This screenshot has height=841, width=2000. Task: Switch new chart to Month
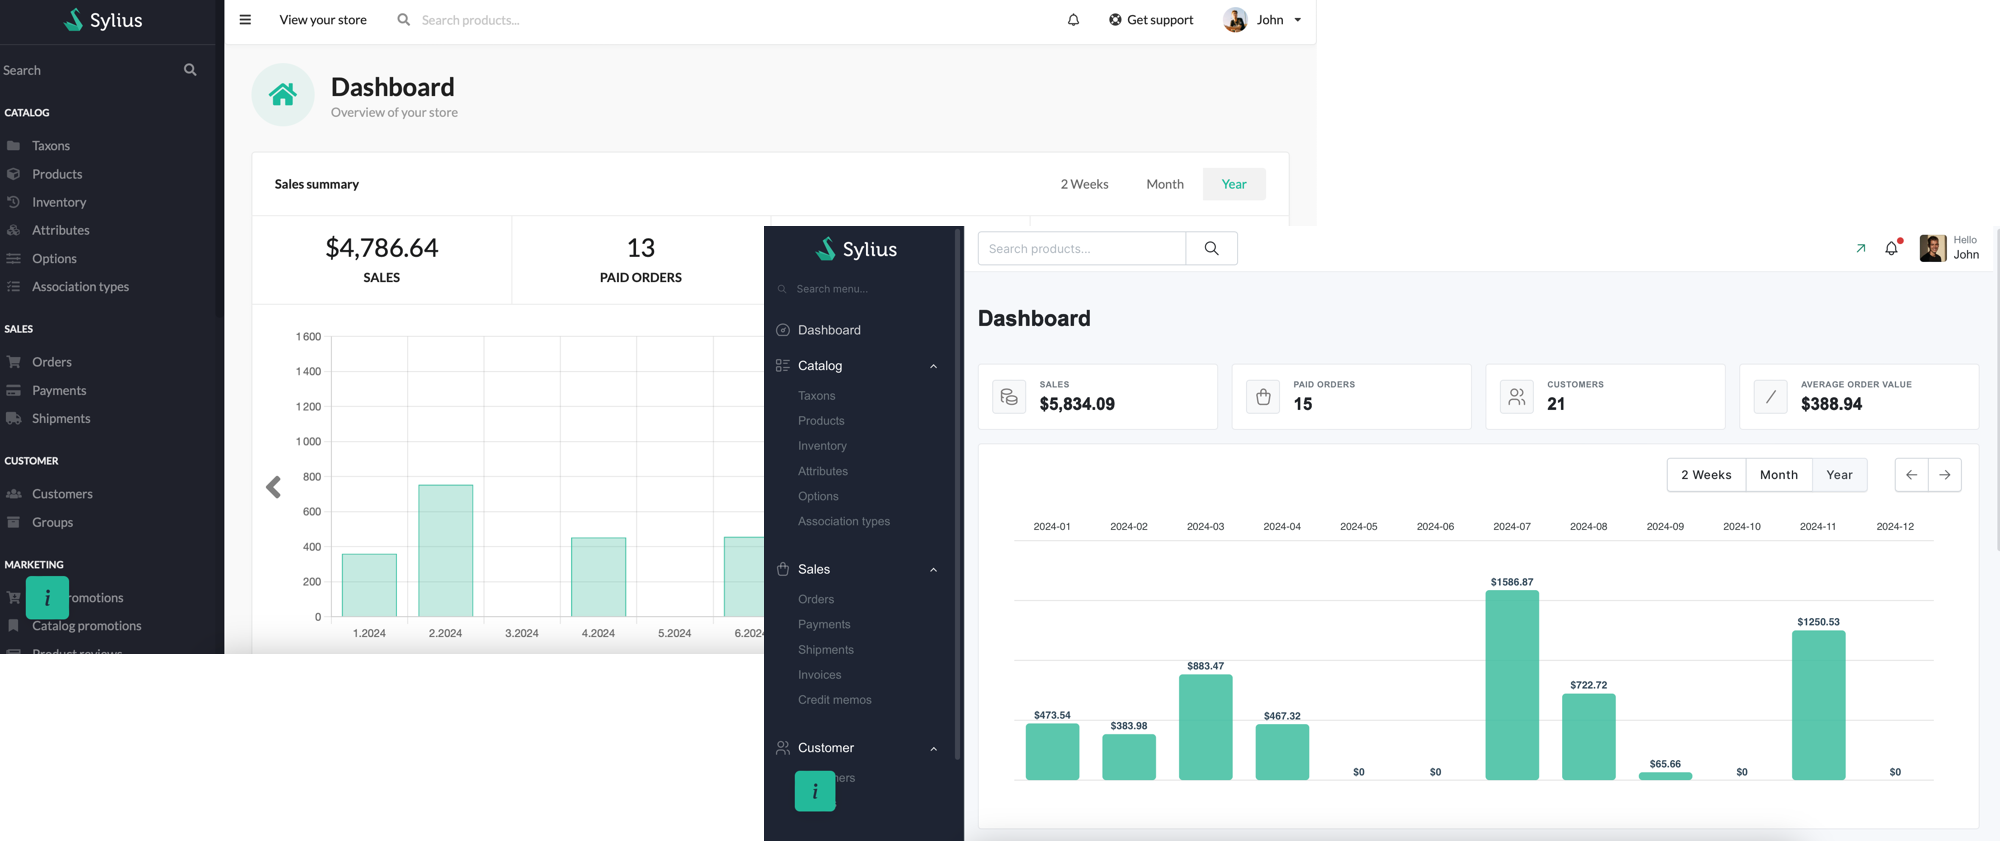pos(1779,475)
